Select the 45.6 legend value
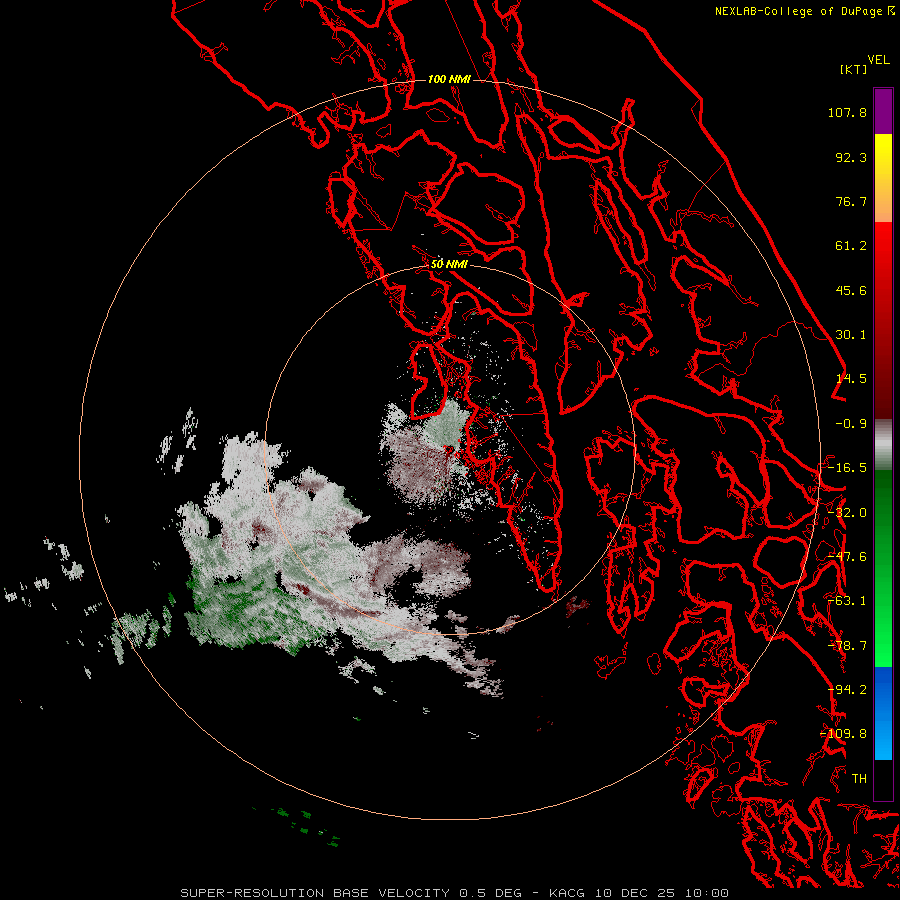This screenshot has height=900, width=900. [851, 290]
